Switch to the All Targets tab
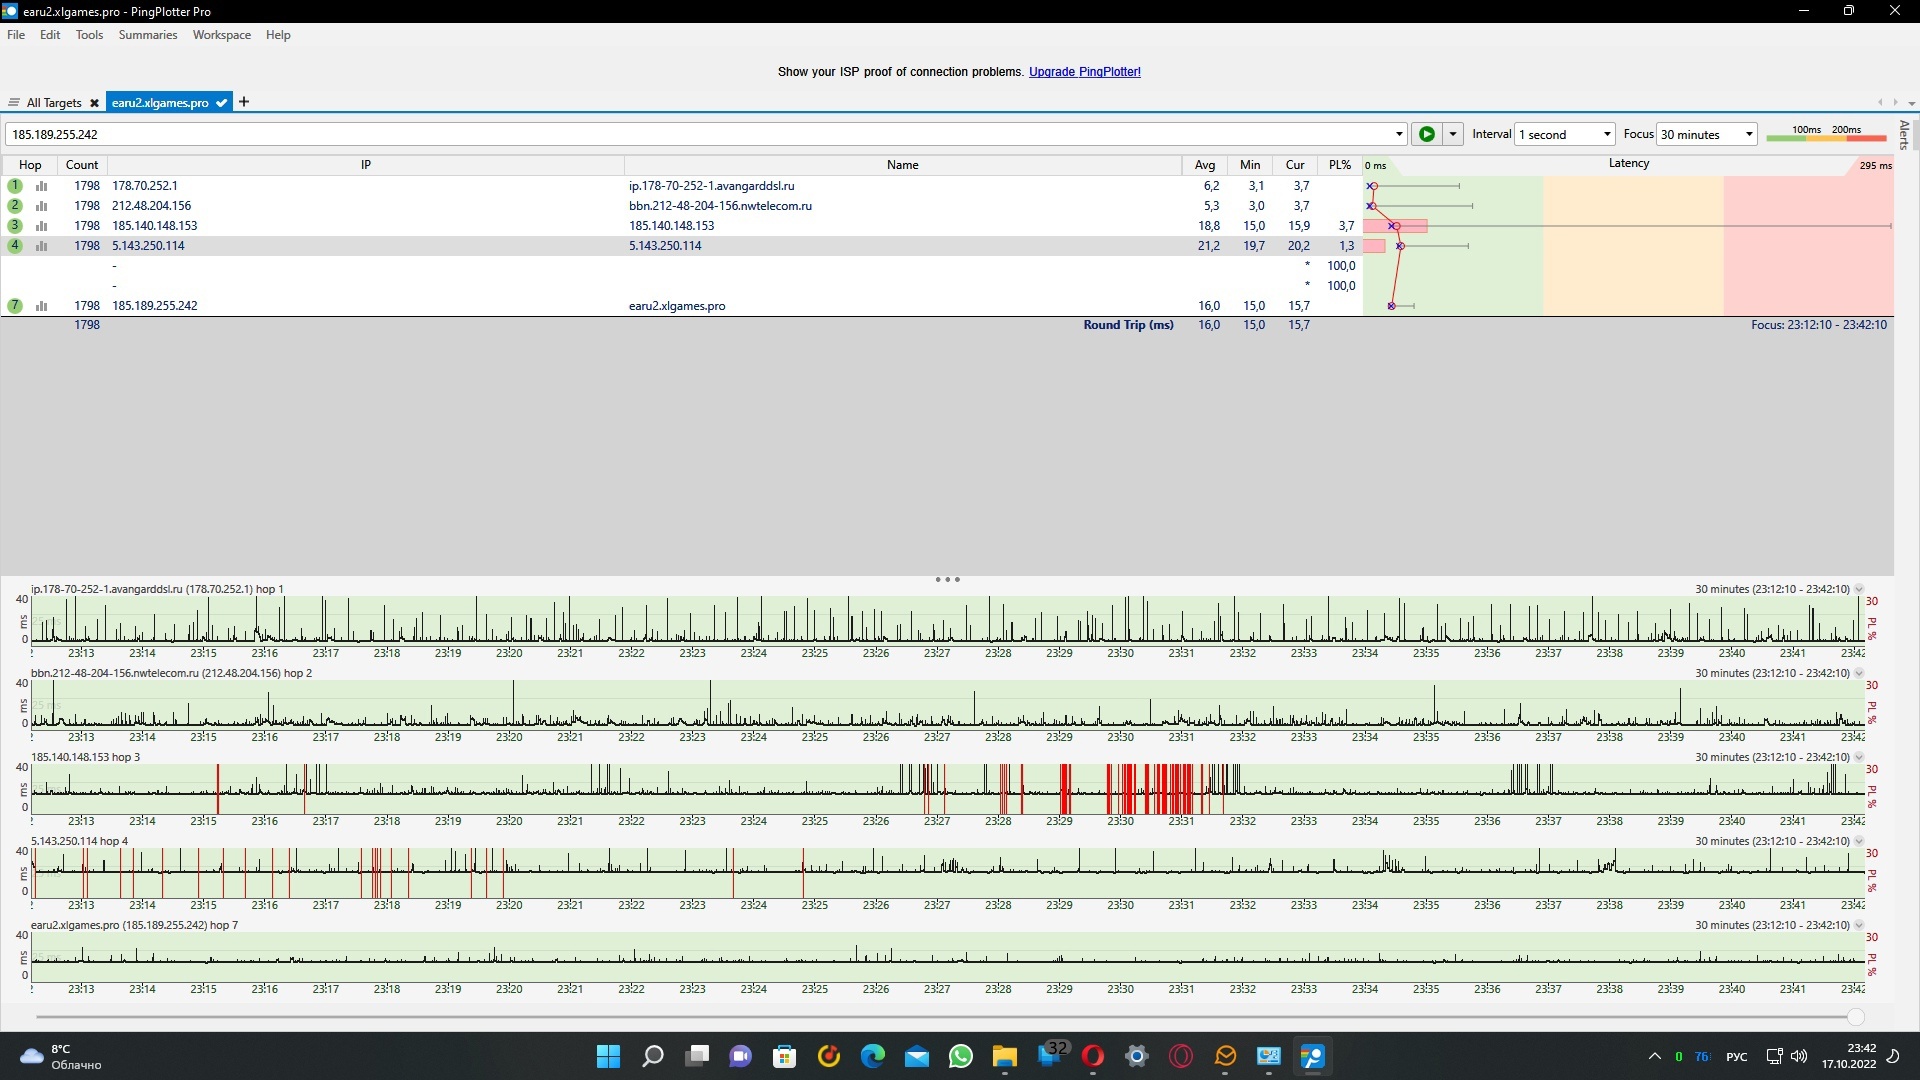The width and height of the screenshot is (1920, 1080). click(54, 103)
